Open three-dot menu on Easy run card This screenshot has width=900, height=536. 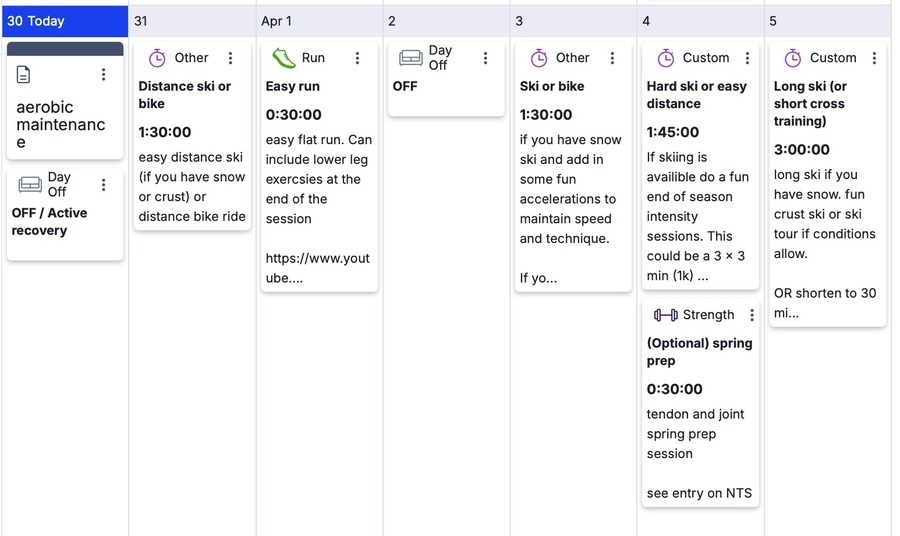(x=357, y=58)
